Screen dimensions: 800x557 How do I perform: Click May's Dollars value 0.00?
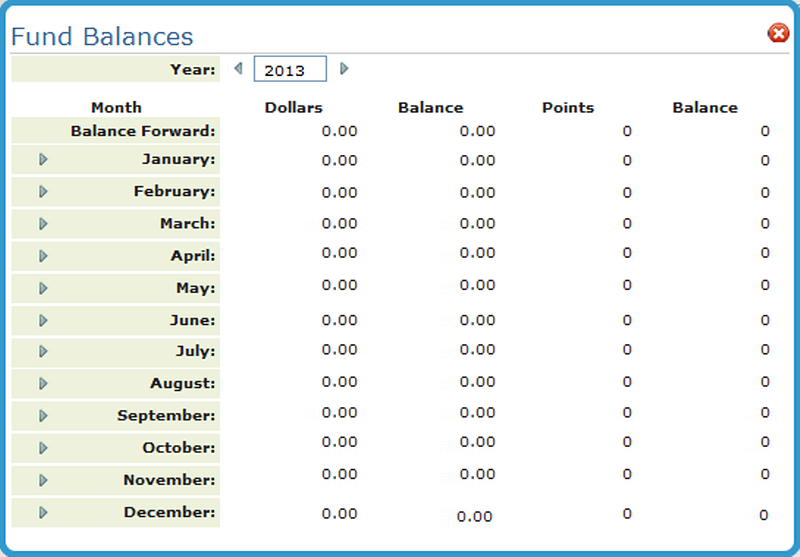point(339,285)
